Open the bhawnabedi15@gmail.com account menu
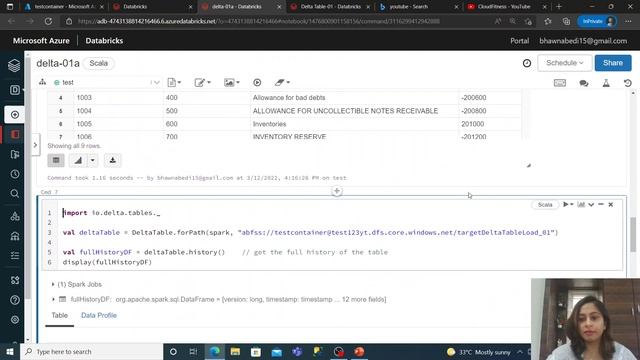Screen dimensions: 640x360 [x=583, y=41]
